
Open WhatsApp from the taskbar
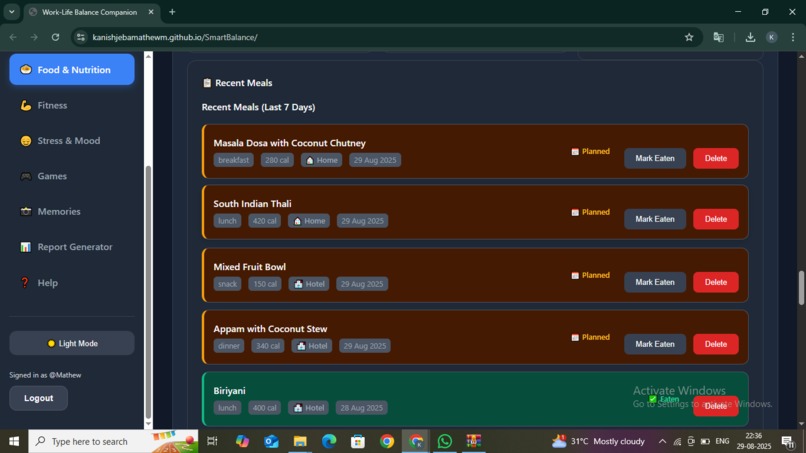445,441
